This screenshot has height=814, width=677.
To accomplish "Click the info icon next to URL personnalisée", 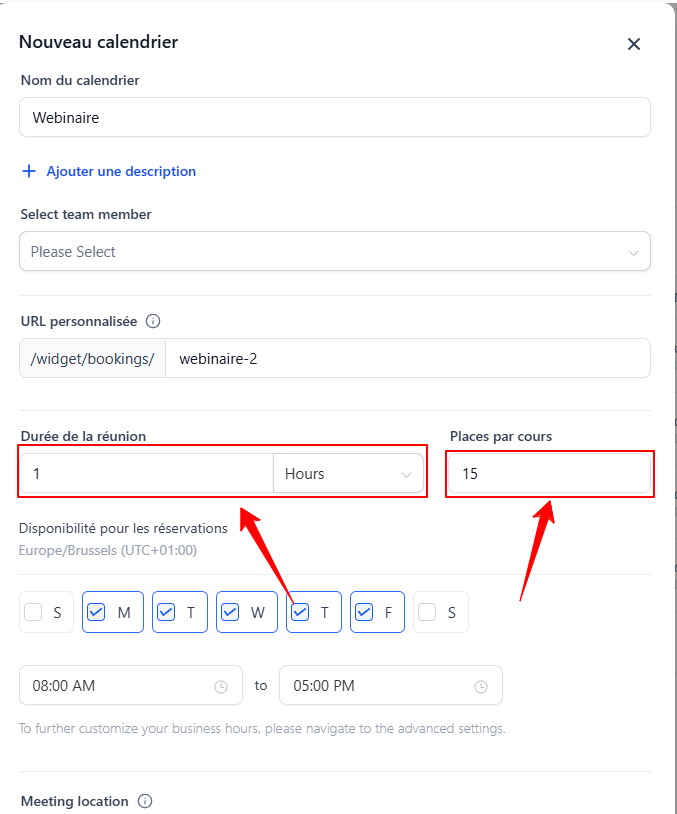I will [153, 321].
